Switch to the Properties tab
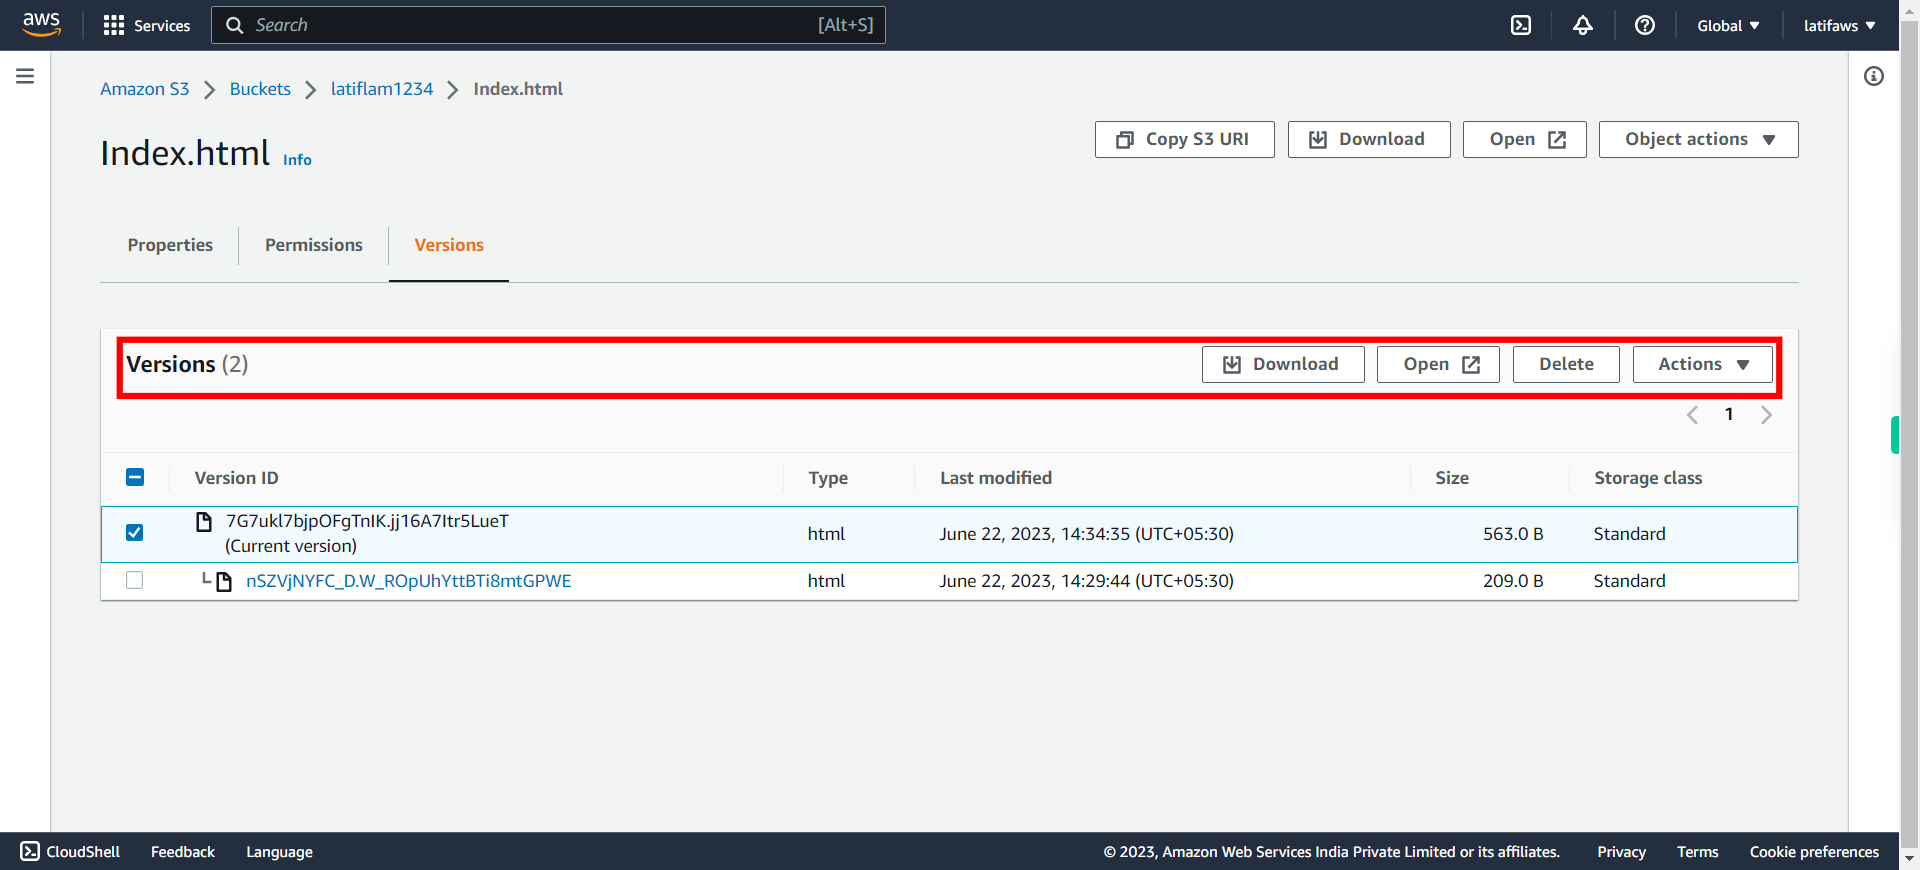Image resolution: width=1920 pixels, height=870 pixels. (x=170, y=245)
